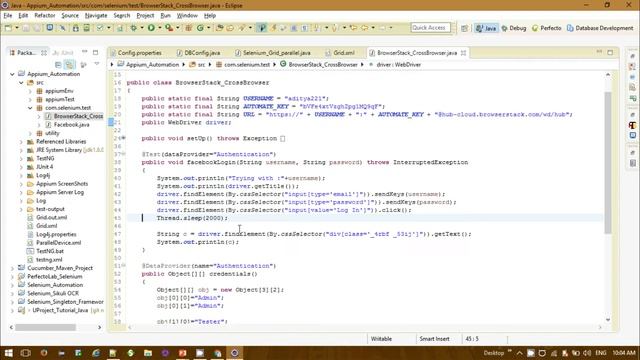Screen dimensions: 640x360
Task: Click the Package Explorer scroll right arrow
Action: [x=100, y=327]
